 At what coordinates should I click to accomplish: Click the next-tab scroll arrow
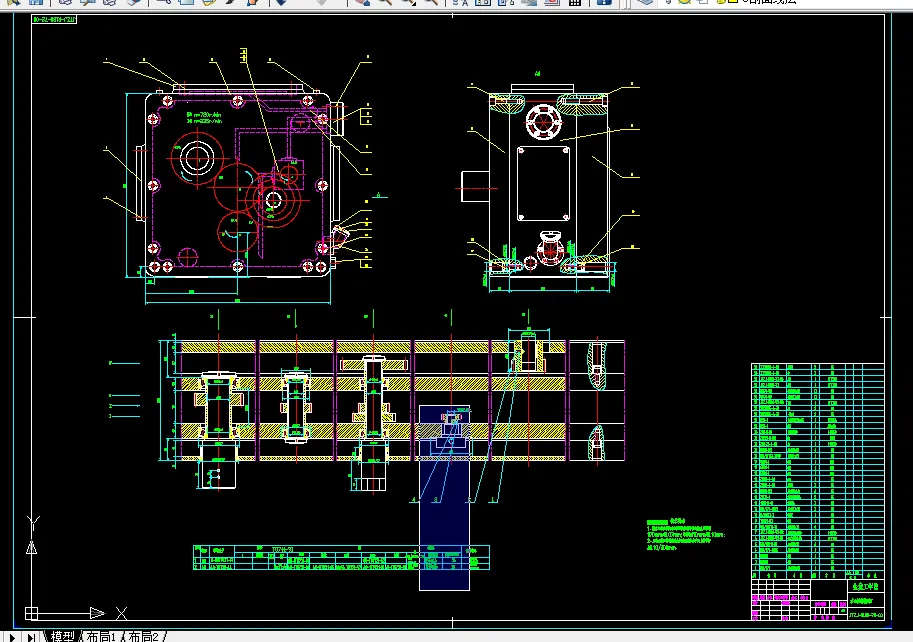point(12,637)
